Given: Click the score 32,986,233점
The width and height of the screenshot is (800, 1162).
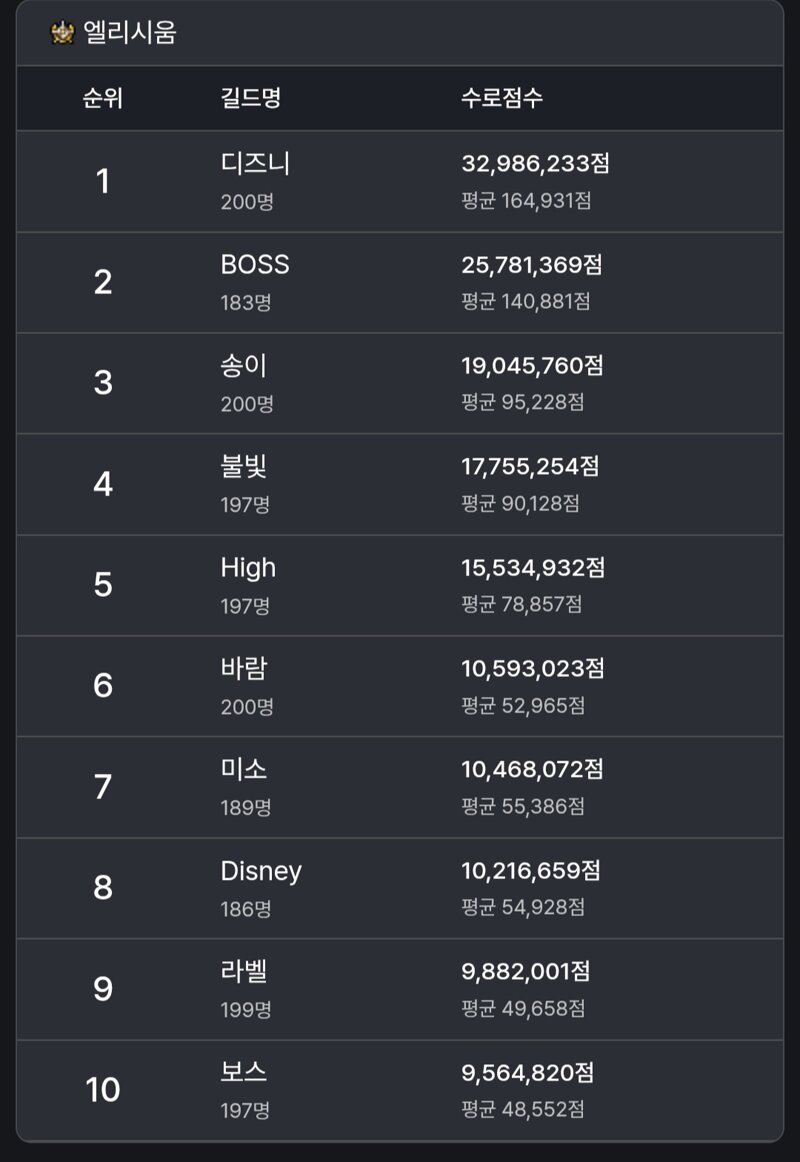Looking at the screenshot, I should (x=535, y=163).
